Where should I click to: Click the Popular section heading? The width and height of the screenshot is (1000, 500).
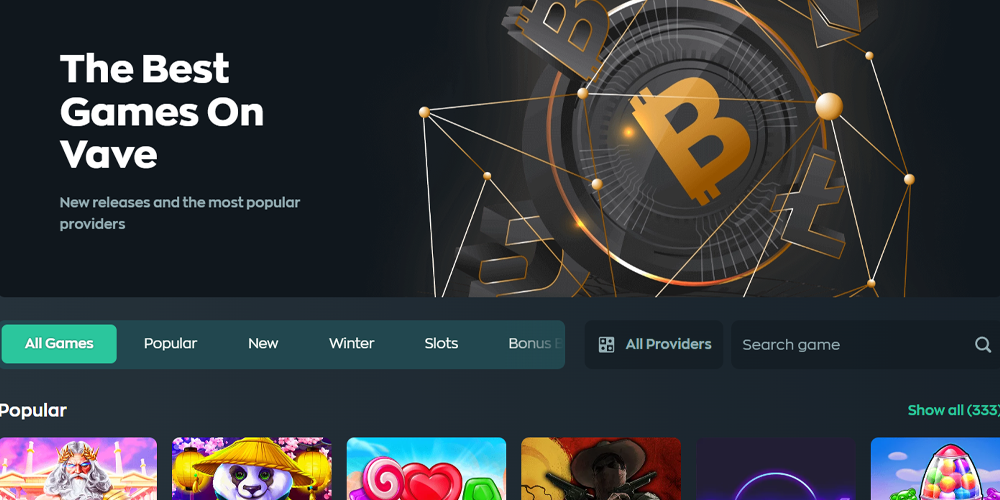[x=33, y=411]
